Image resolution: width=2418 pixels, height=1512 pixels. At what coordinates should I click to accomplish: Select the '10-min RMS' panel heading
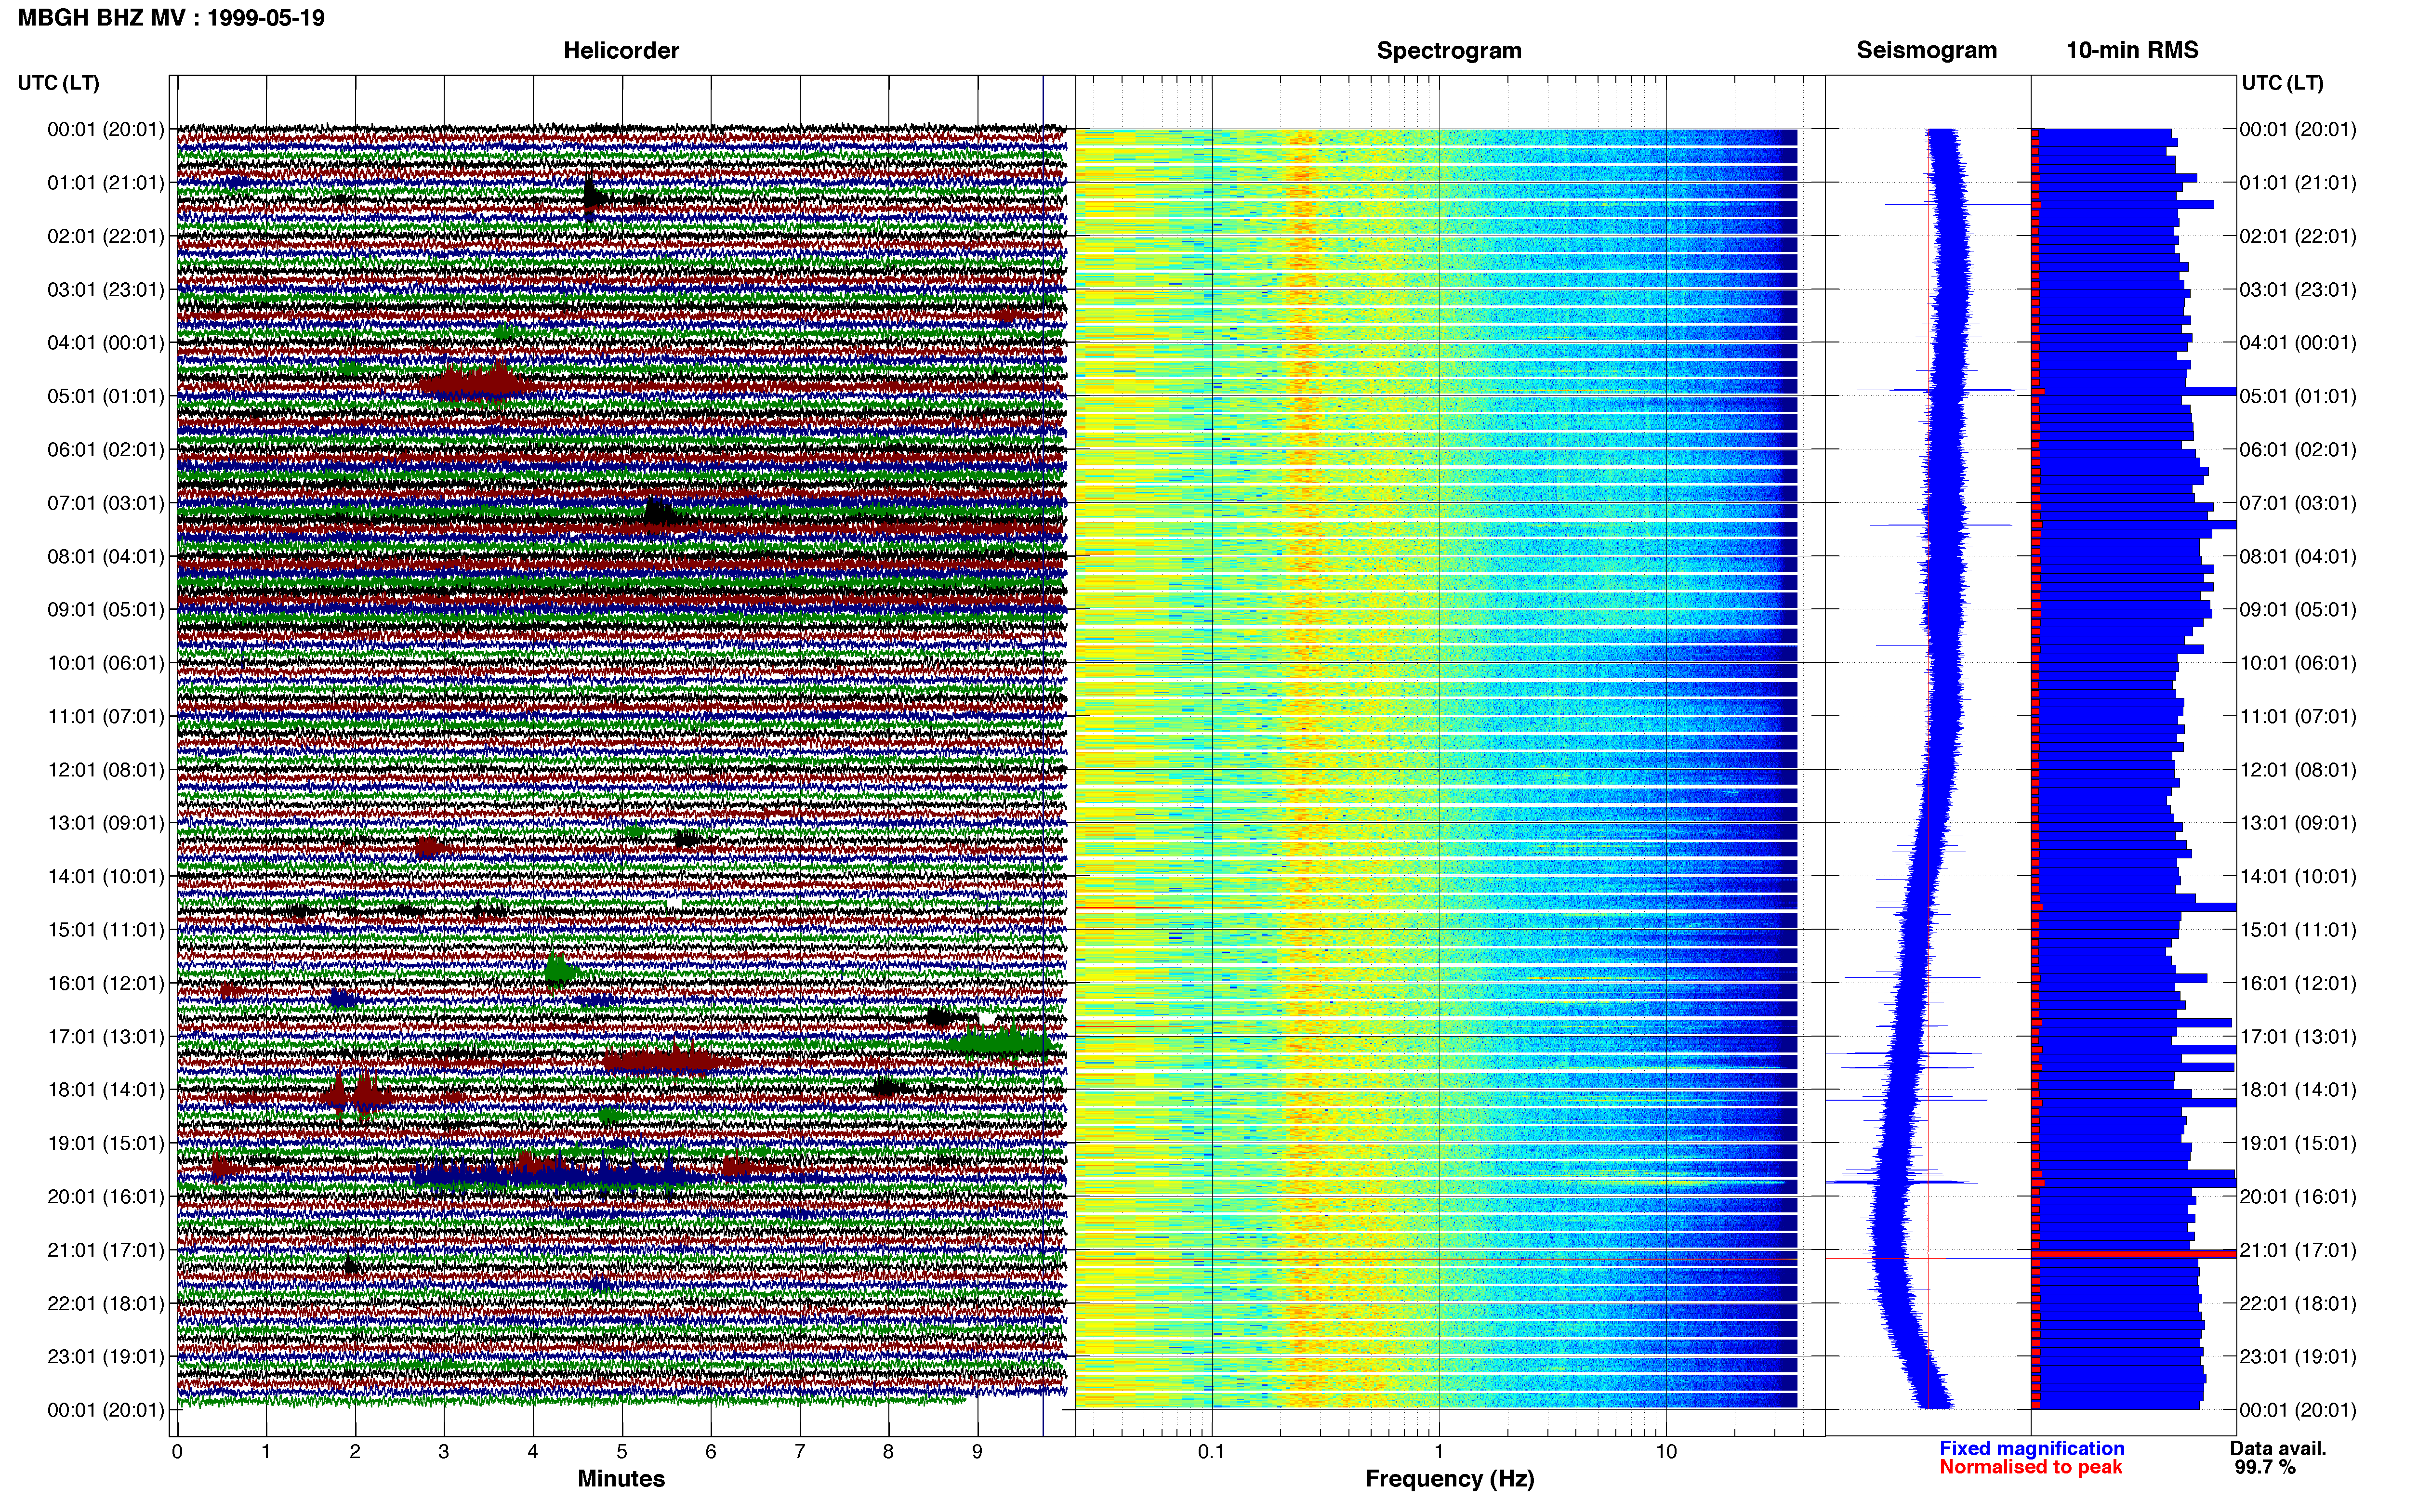click(x=2132, y=50)
